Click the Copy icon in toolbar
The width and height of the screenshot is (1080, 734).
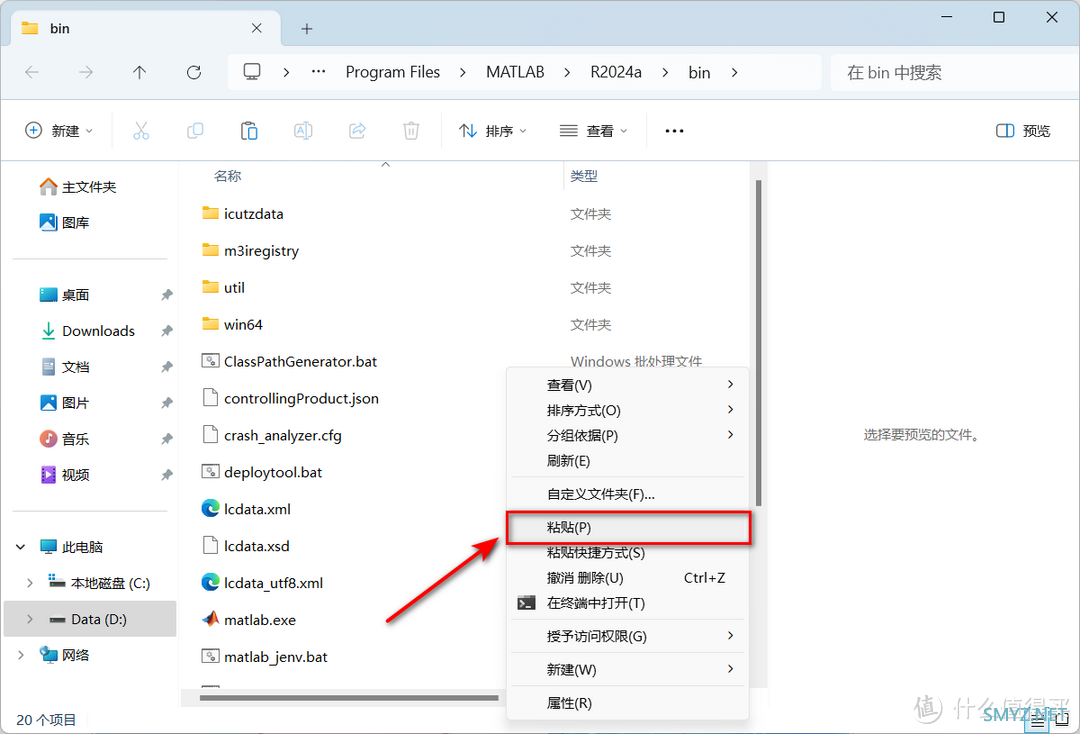tap(195, 131)
